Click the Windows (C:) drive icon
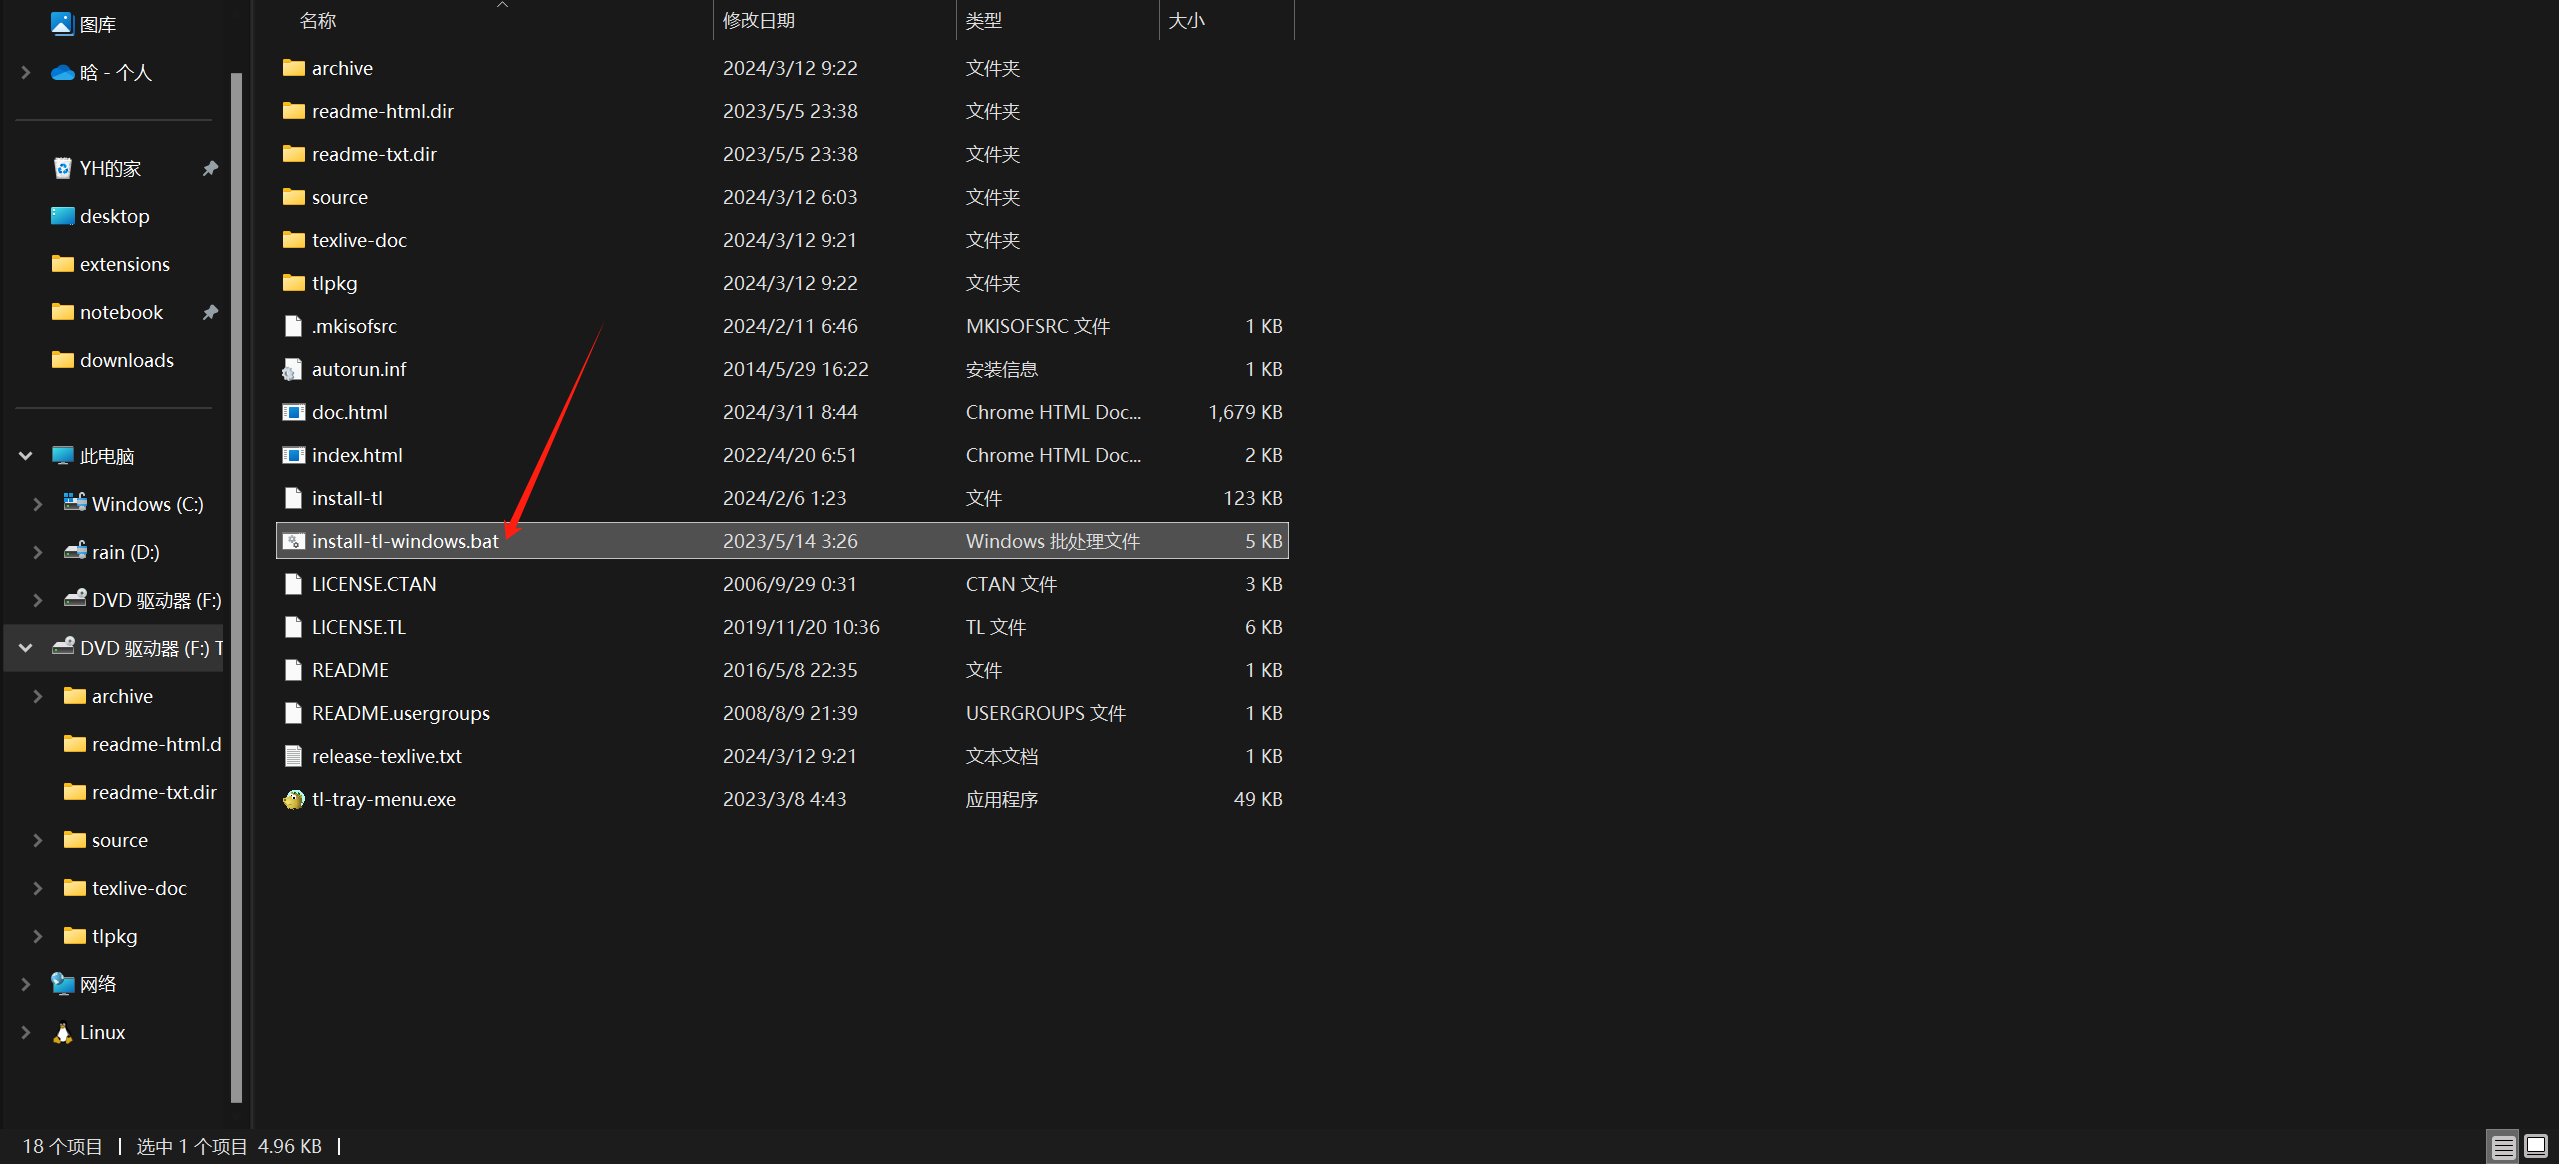 point(74,503)
